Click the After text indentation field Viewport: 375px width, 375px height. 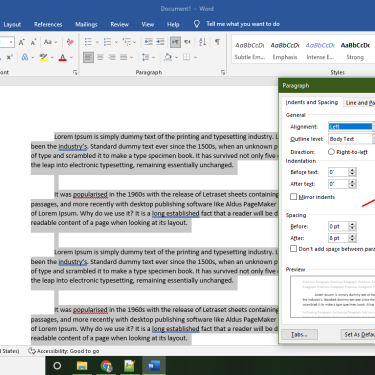(x=338, y=184)
